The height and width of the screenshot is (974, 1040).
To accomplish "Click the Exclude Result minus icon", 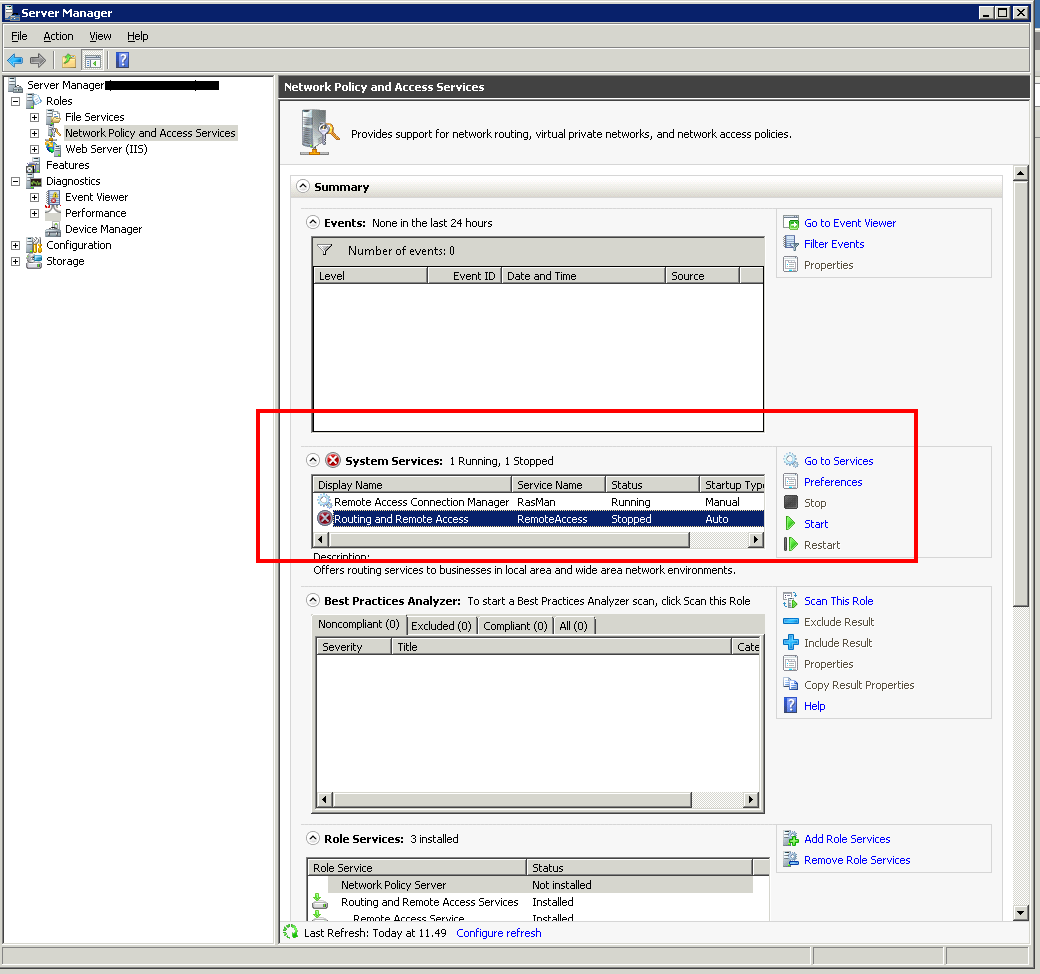I will click(791, 622).
